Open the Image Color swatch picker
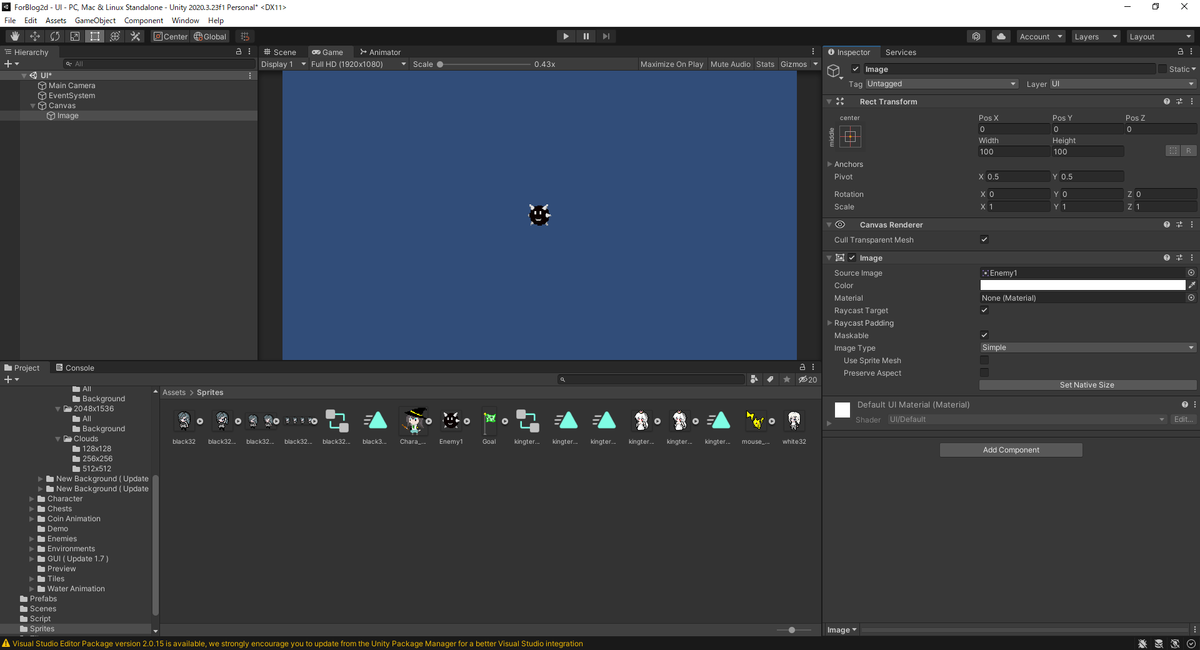1200x650 pixels. [x=1082, y=285]
